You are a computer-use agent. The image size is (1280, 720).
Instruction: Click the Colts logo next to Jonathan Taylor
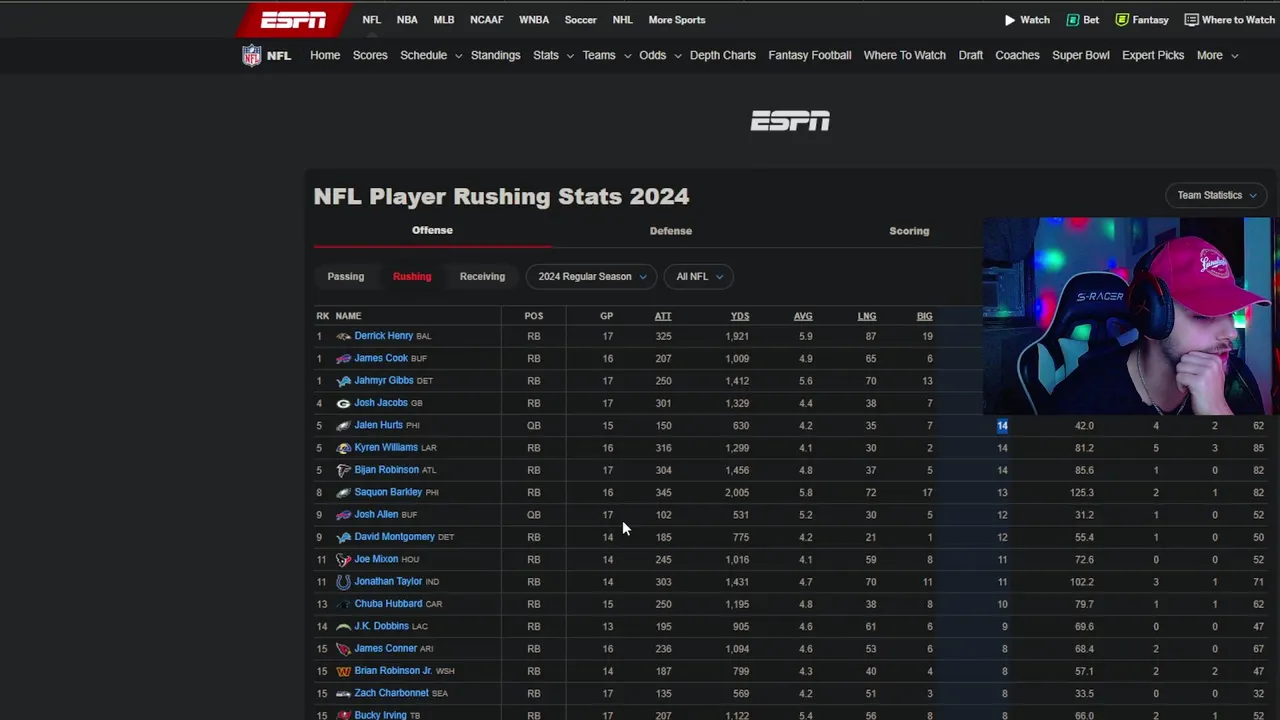[x=343, y=582]
